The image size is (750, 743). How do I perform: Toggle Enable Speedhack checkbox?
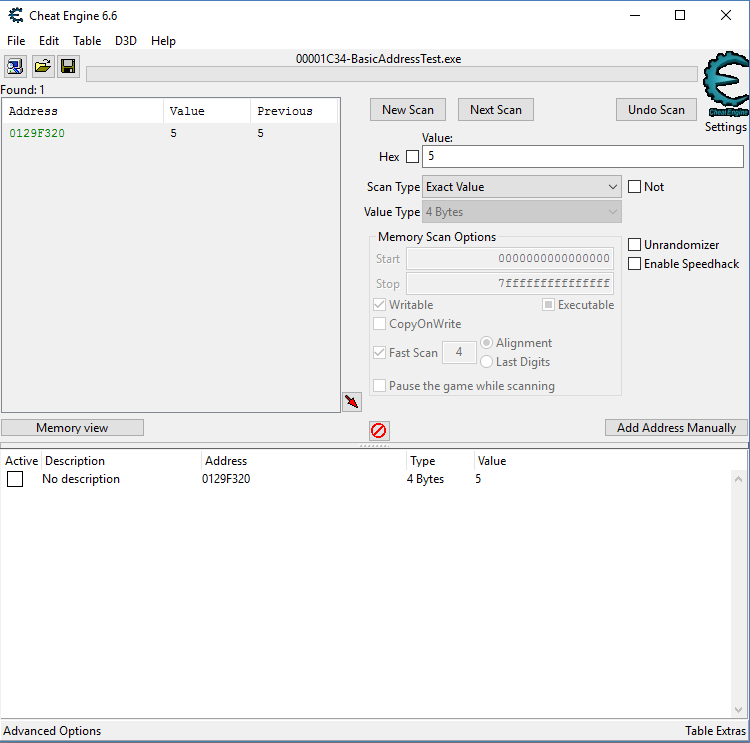pos(634,264)
